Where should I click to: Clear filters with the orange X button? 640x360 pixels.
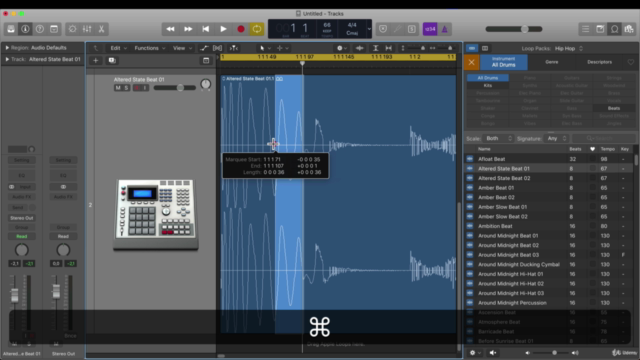(x=471, y=62)
